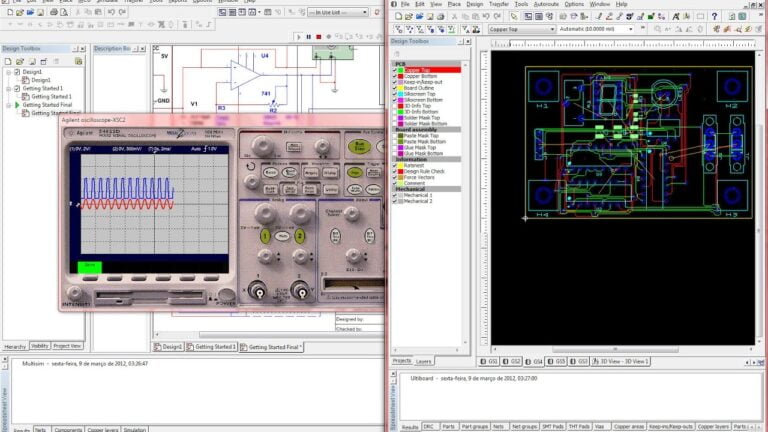Screen dimensions: 768x432
Task: Toggle the Copper Bottom layer checkbox
Action: (x=395, y=76)
